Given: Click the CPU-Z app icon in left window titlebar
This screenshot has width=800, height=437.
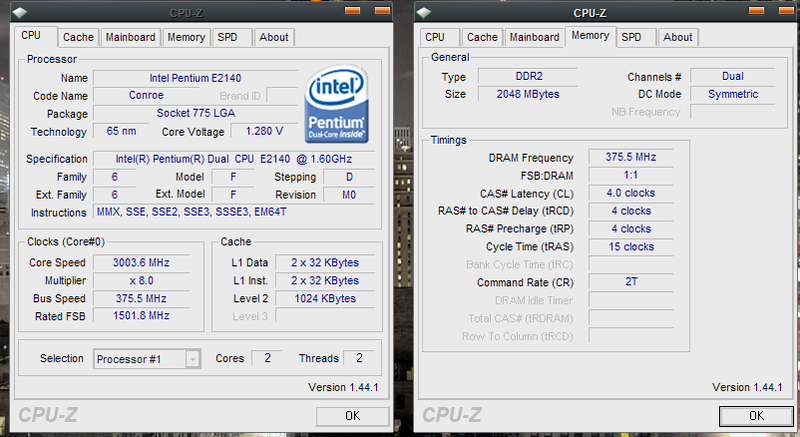Looking at the screenshot, I should click(19, 13).
